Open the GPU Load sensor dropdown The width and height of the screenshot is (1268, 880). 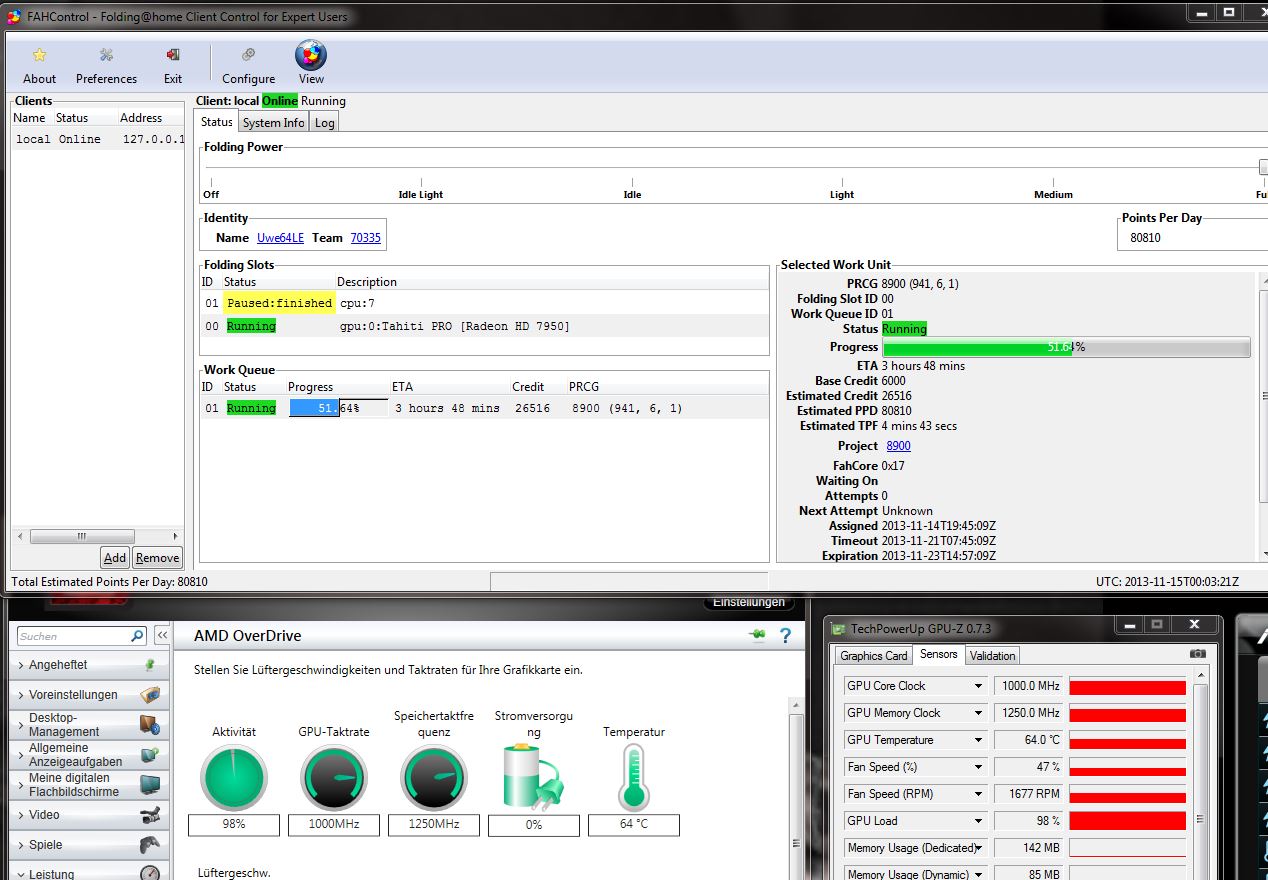[978, 821]
